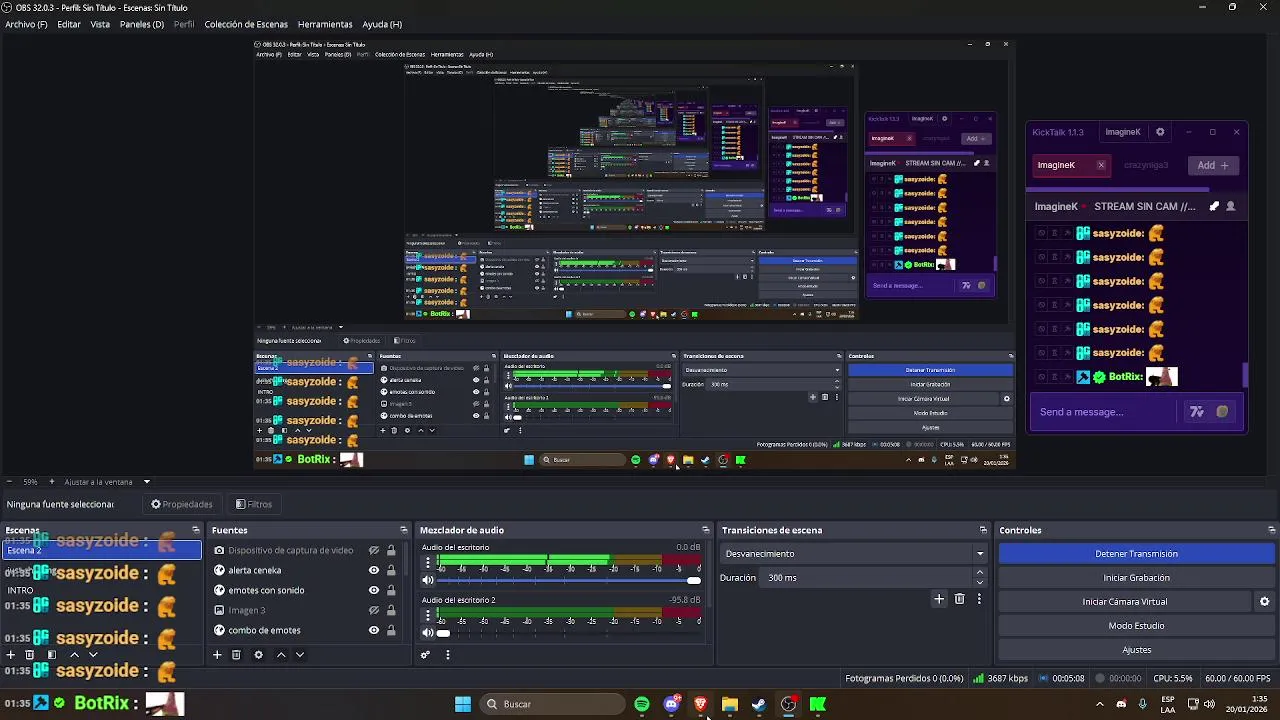Open Desvanecimiento transition dropdown
This screenshot has width=1280, height=720.
(854, 554)
